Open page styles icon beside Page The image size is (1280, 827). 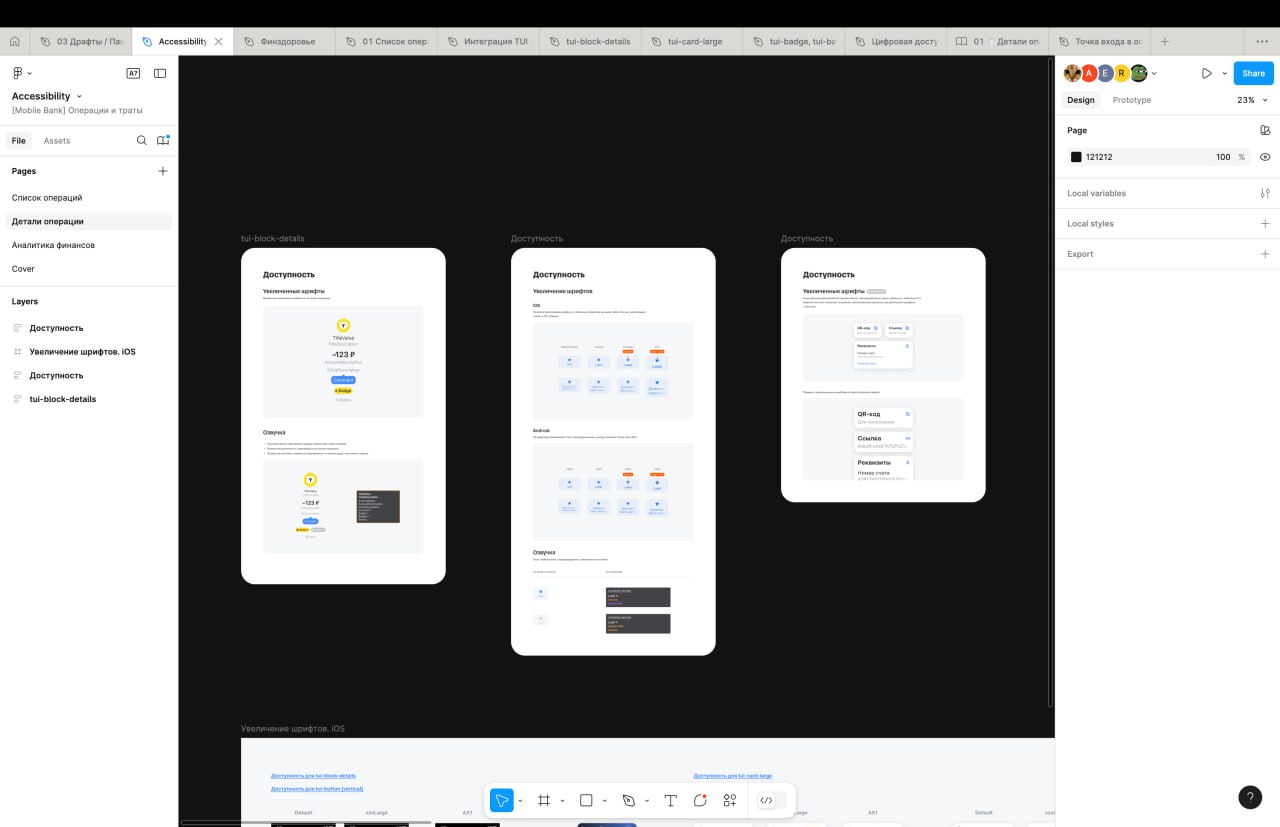coord(1265,130)
